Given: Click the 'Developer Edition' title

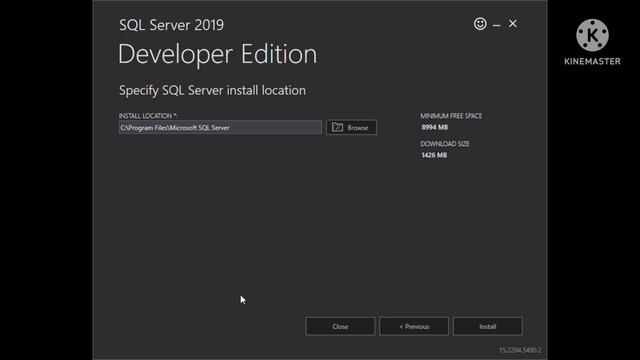Looking at the screenshot, I should pyautogui.click(x=218, y=54).
